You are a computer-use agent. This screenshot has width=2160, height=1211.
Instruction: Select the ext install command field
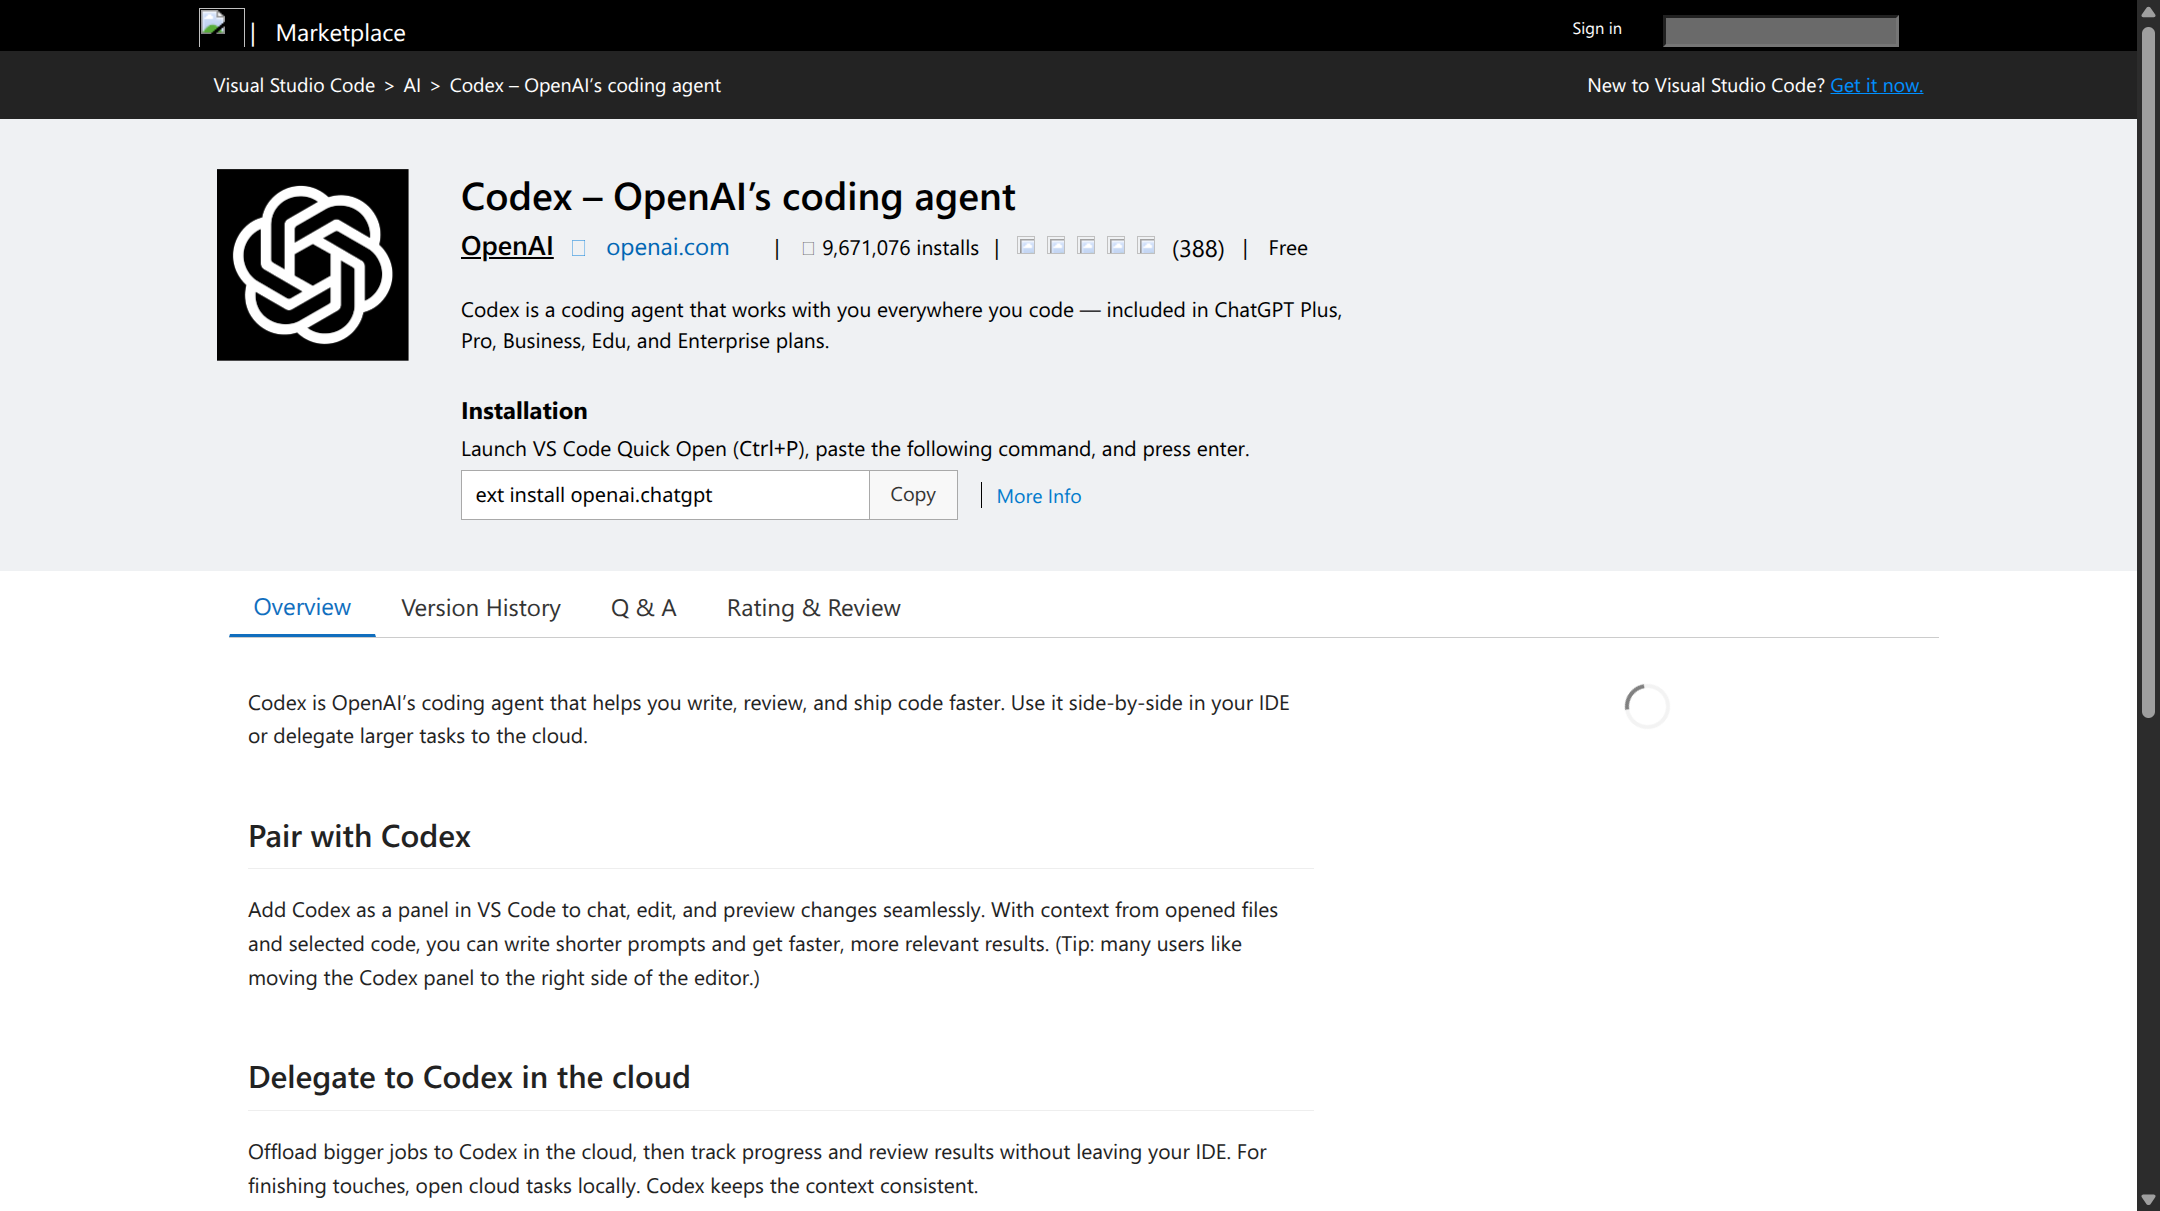[x=665, y=495]
